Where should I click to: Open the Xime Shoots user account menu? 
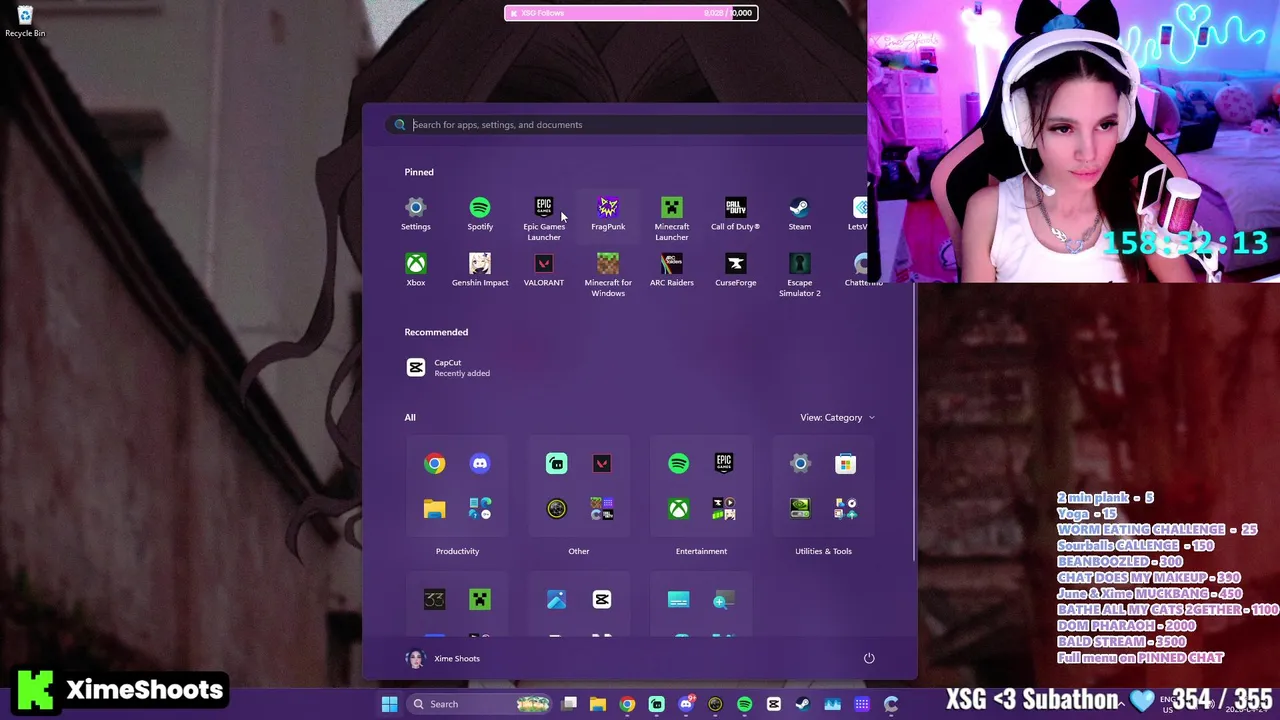click(443, 659)
